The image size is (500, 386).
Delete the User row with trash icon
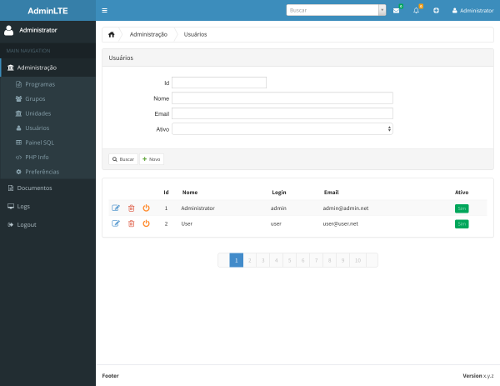tap(131, 224)
